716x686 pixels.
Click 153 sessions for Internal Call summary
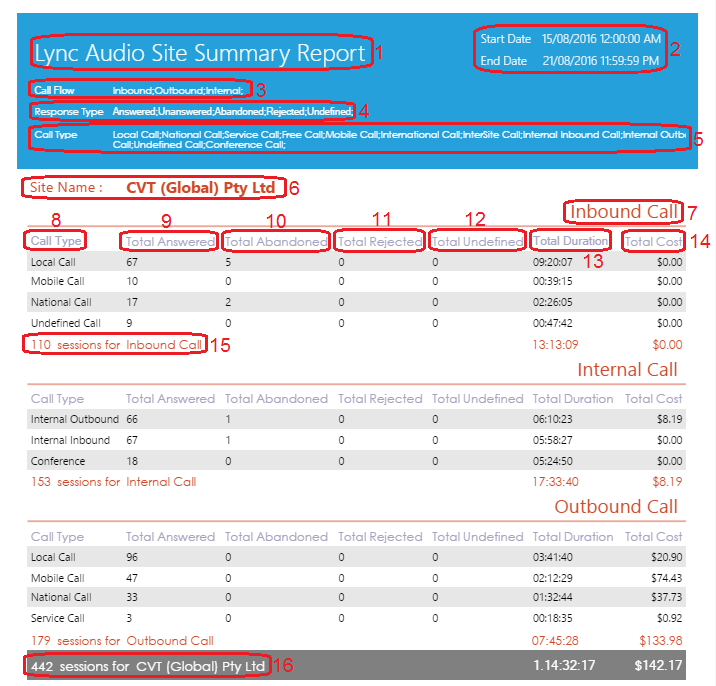click(114, 482)
